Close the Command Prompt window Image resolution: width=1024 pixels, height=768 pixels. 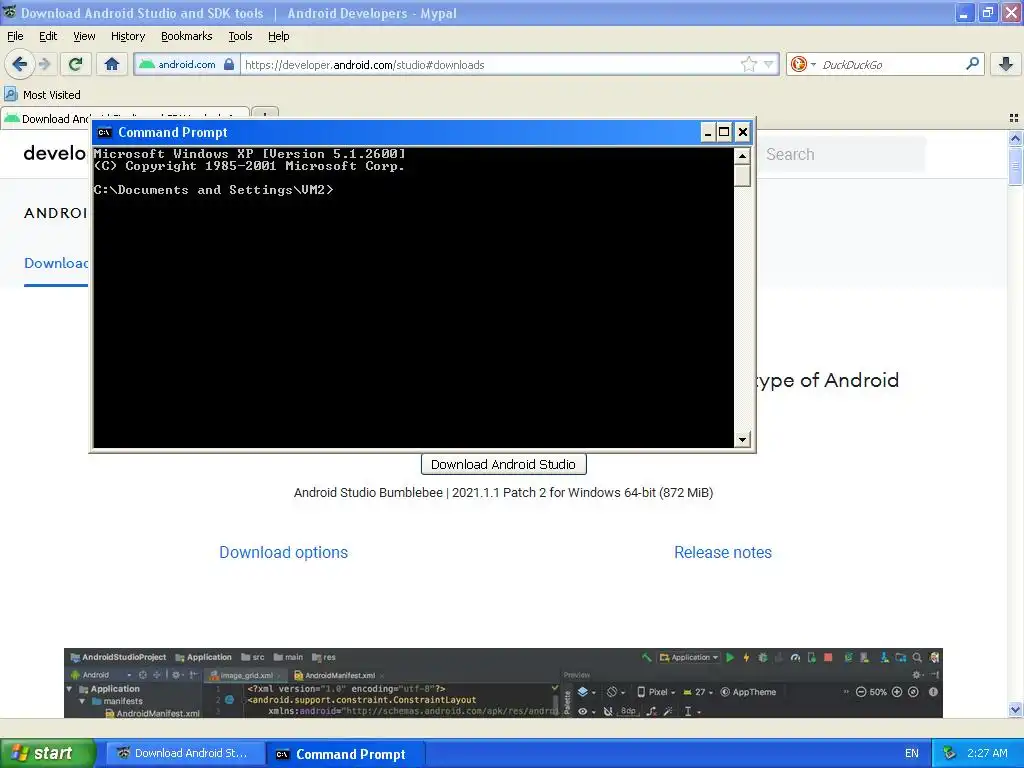tap(743, 133)
